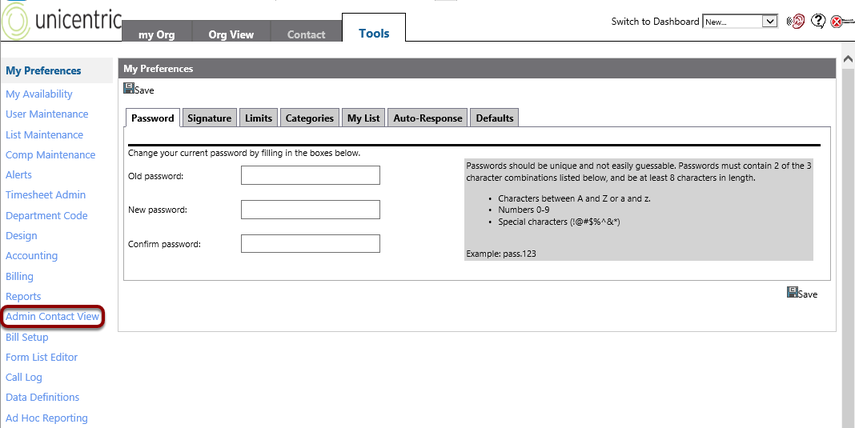Focus the Confirm password field

[310, 244]
